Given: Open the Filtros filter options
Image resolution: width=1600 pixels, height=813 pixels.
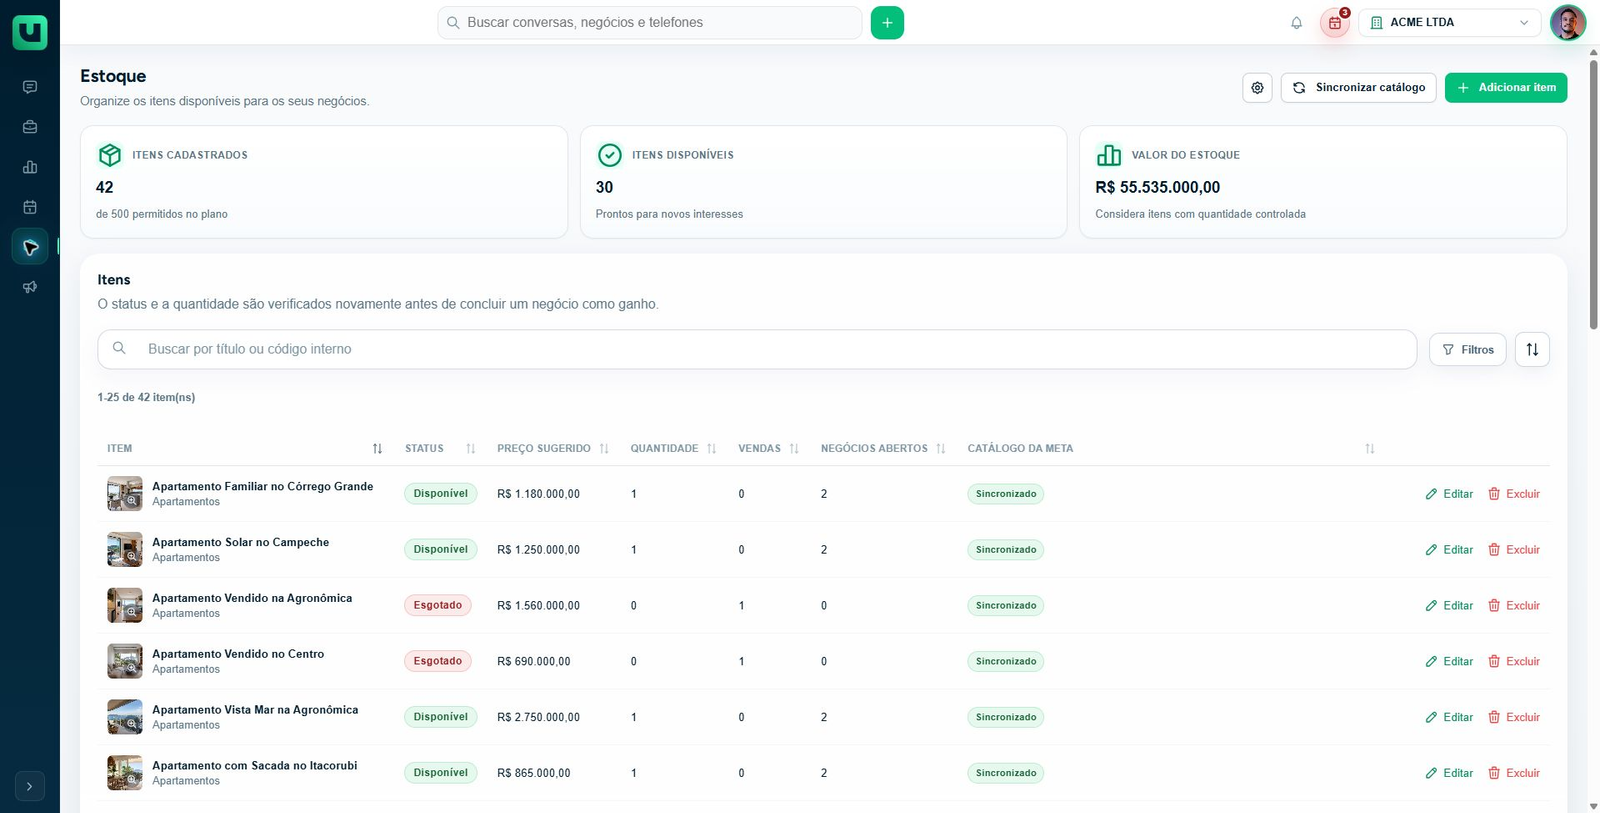Looking at the screenshot, I should (1468, 349).
